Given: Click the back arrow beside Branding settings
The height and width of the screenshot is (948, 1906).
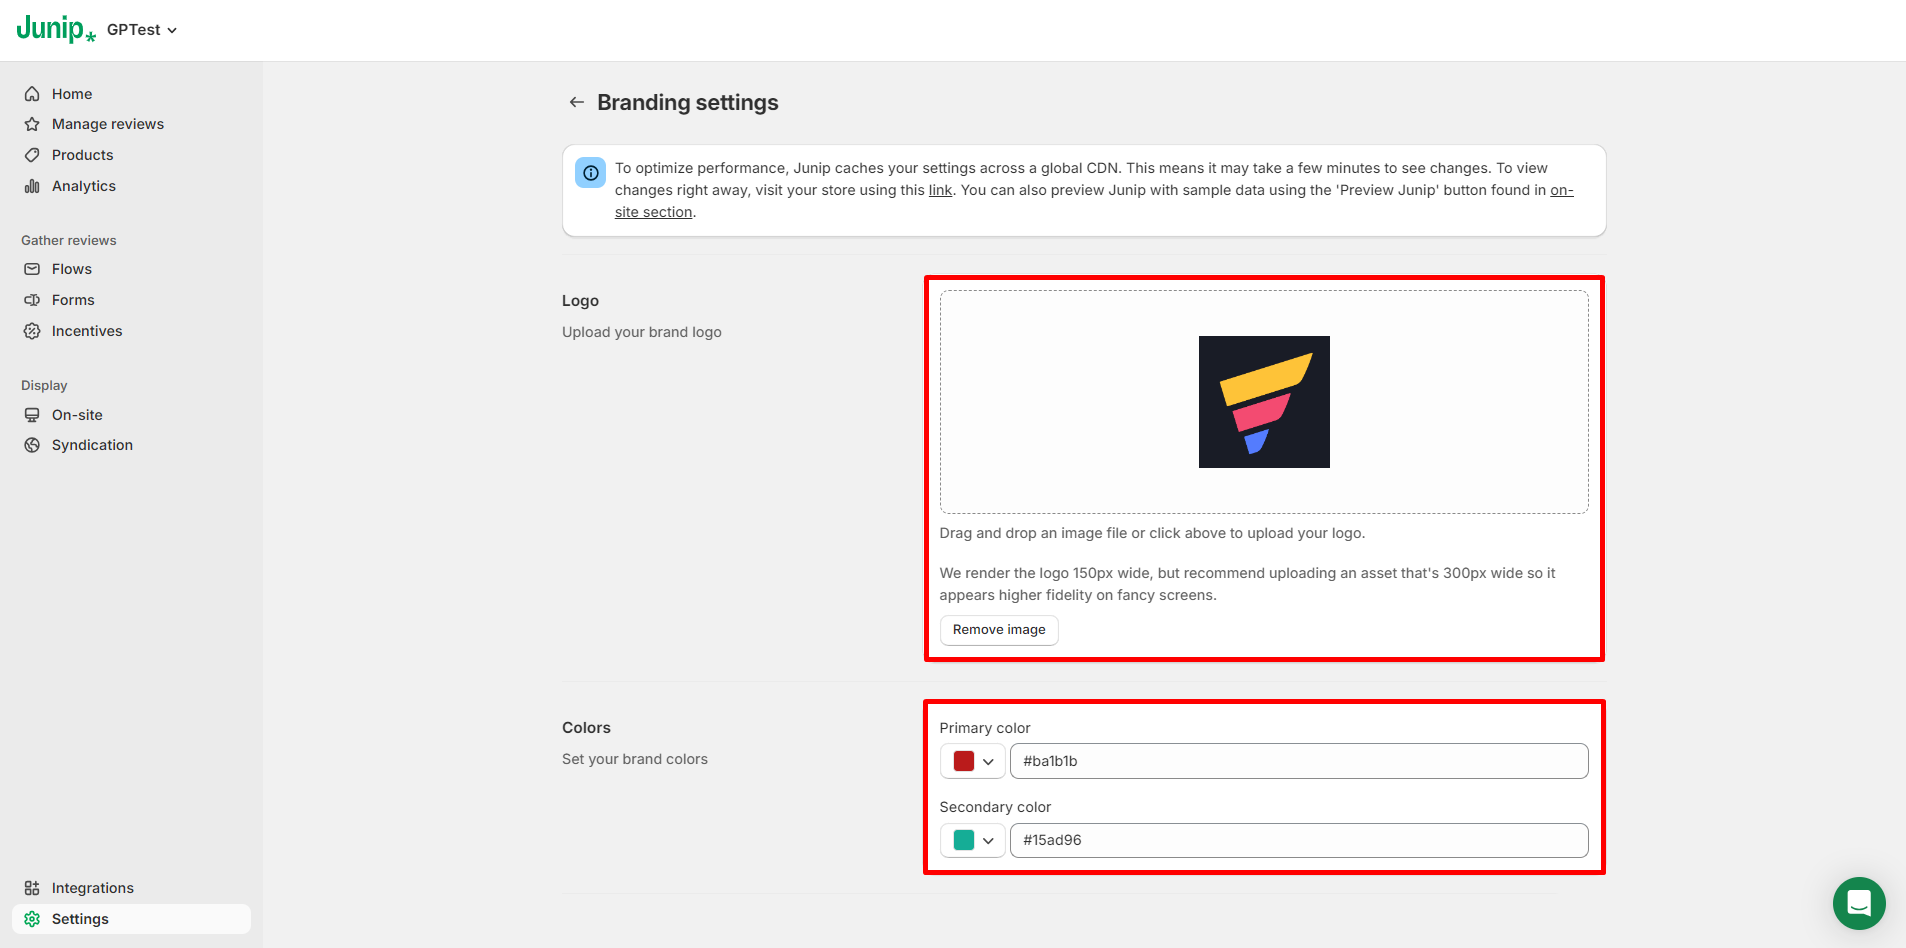Looking at the screenshot, I should [x=576, y=102].
